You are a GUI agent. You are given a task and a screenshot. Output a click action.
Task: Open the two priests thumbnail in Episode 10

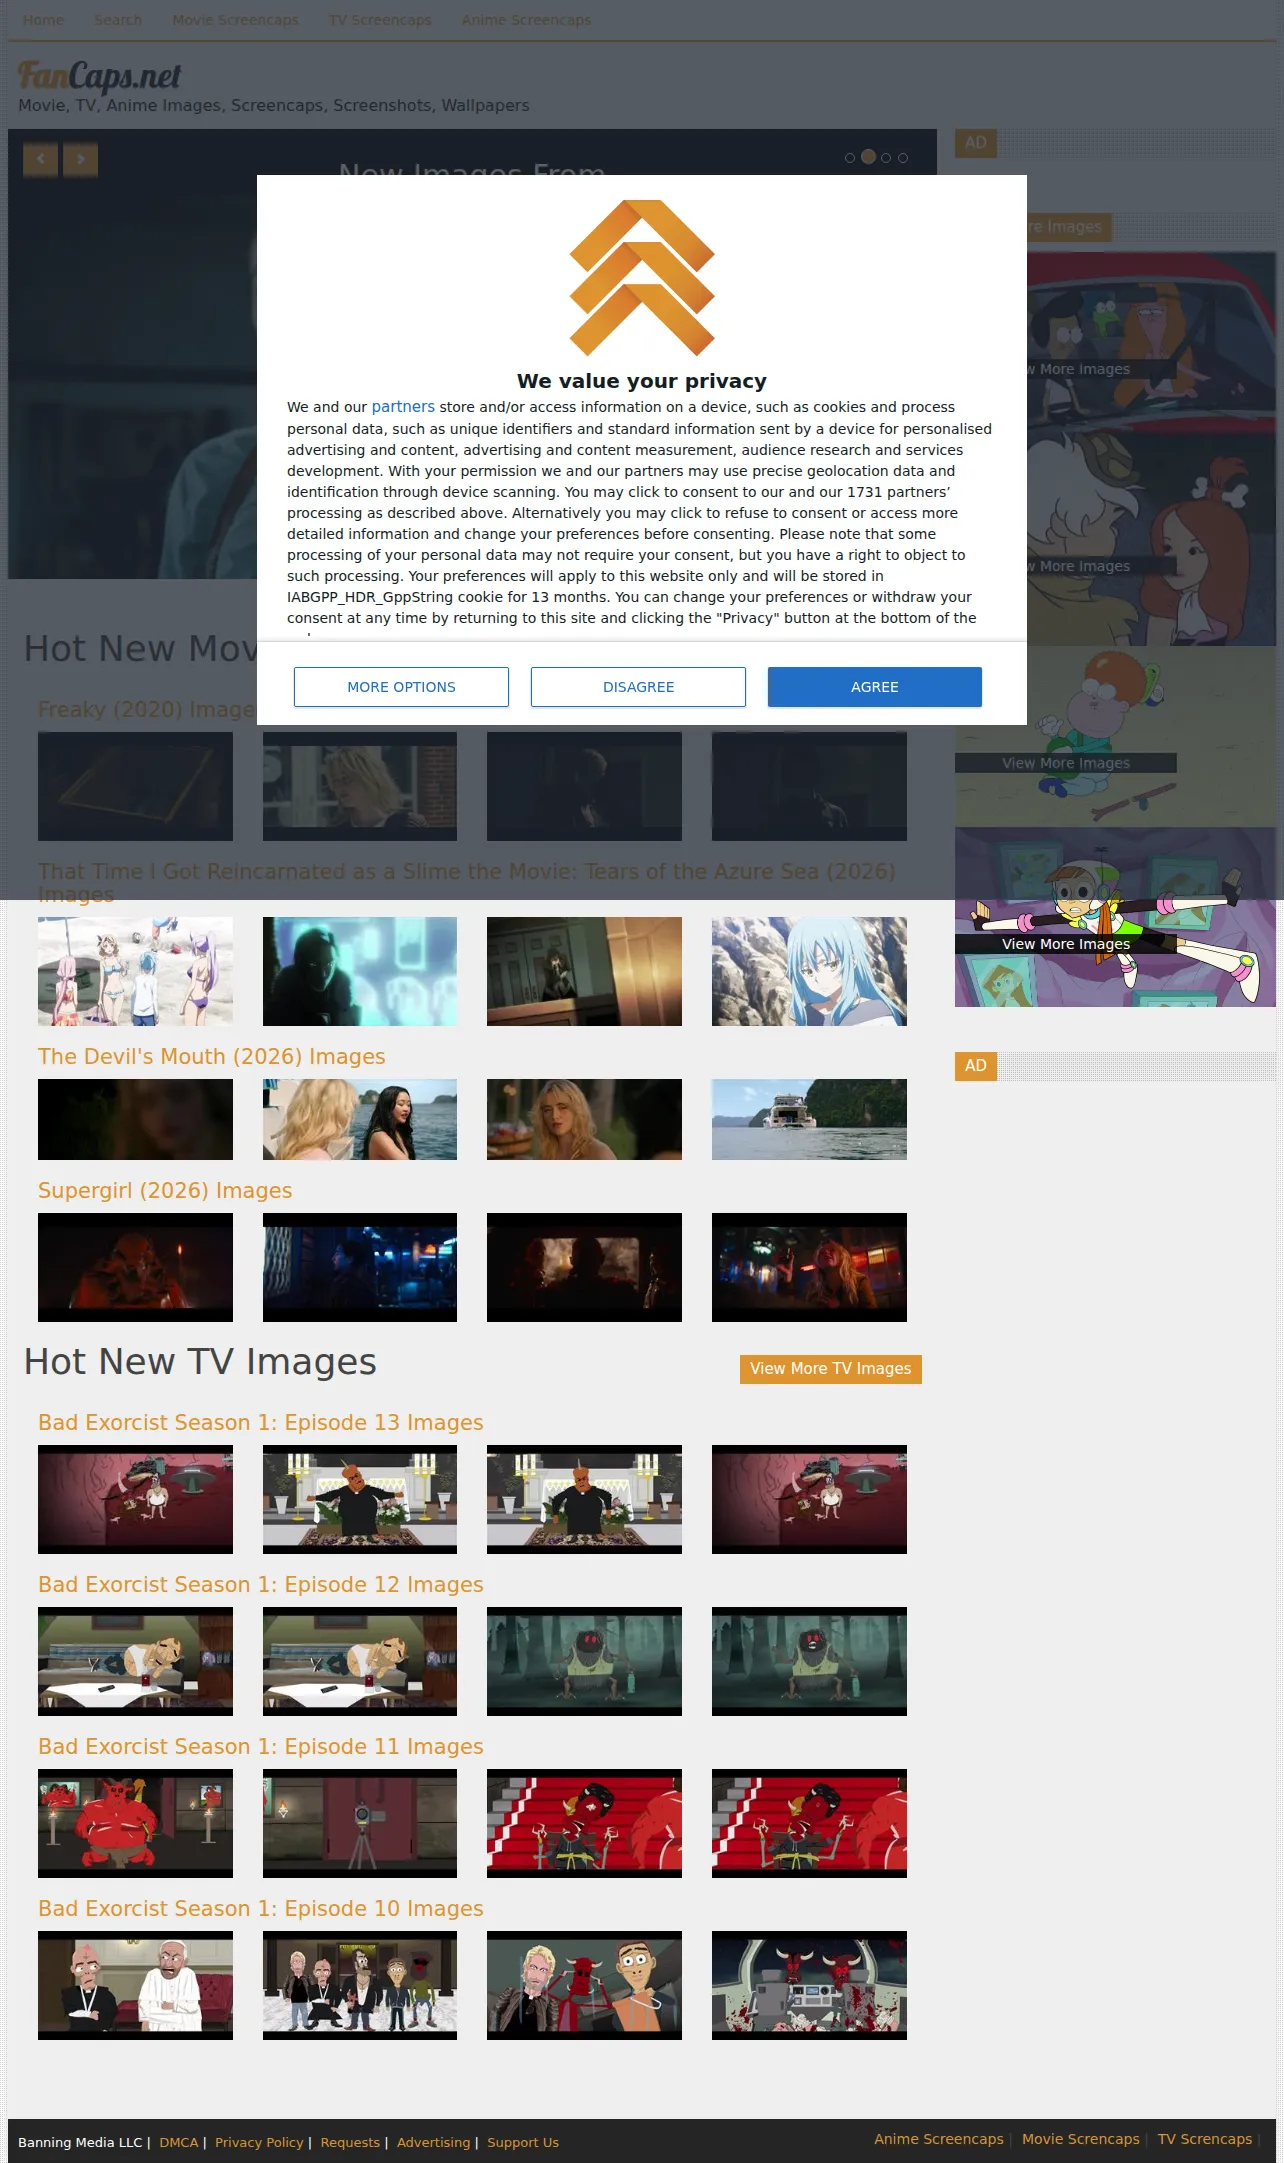[x=135, y=1985]
